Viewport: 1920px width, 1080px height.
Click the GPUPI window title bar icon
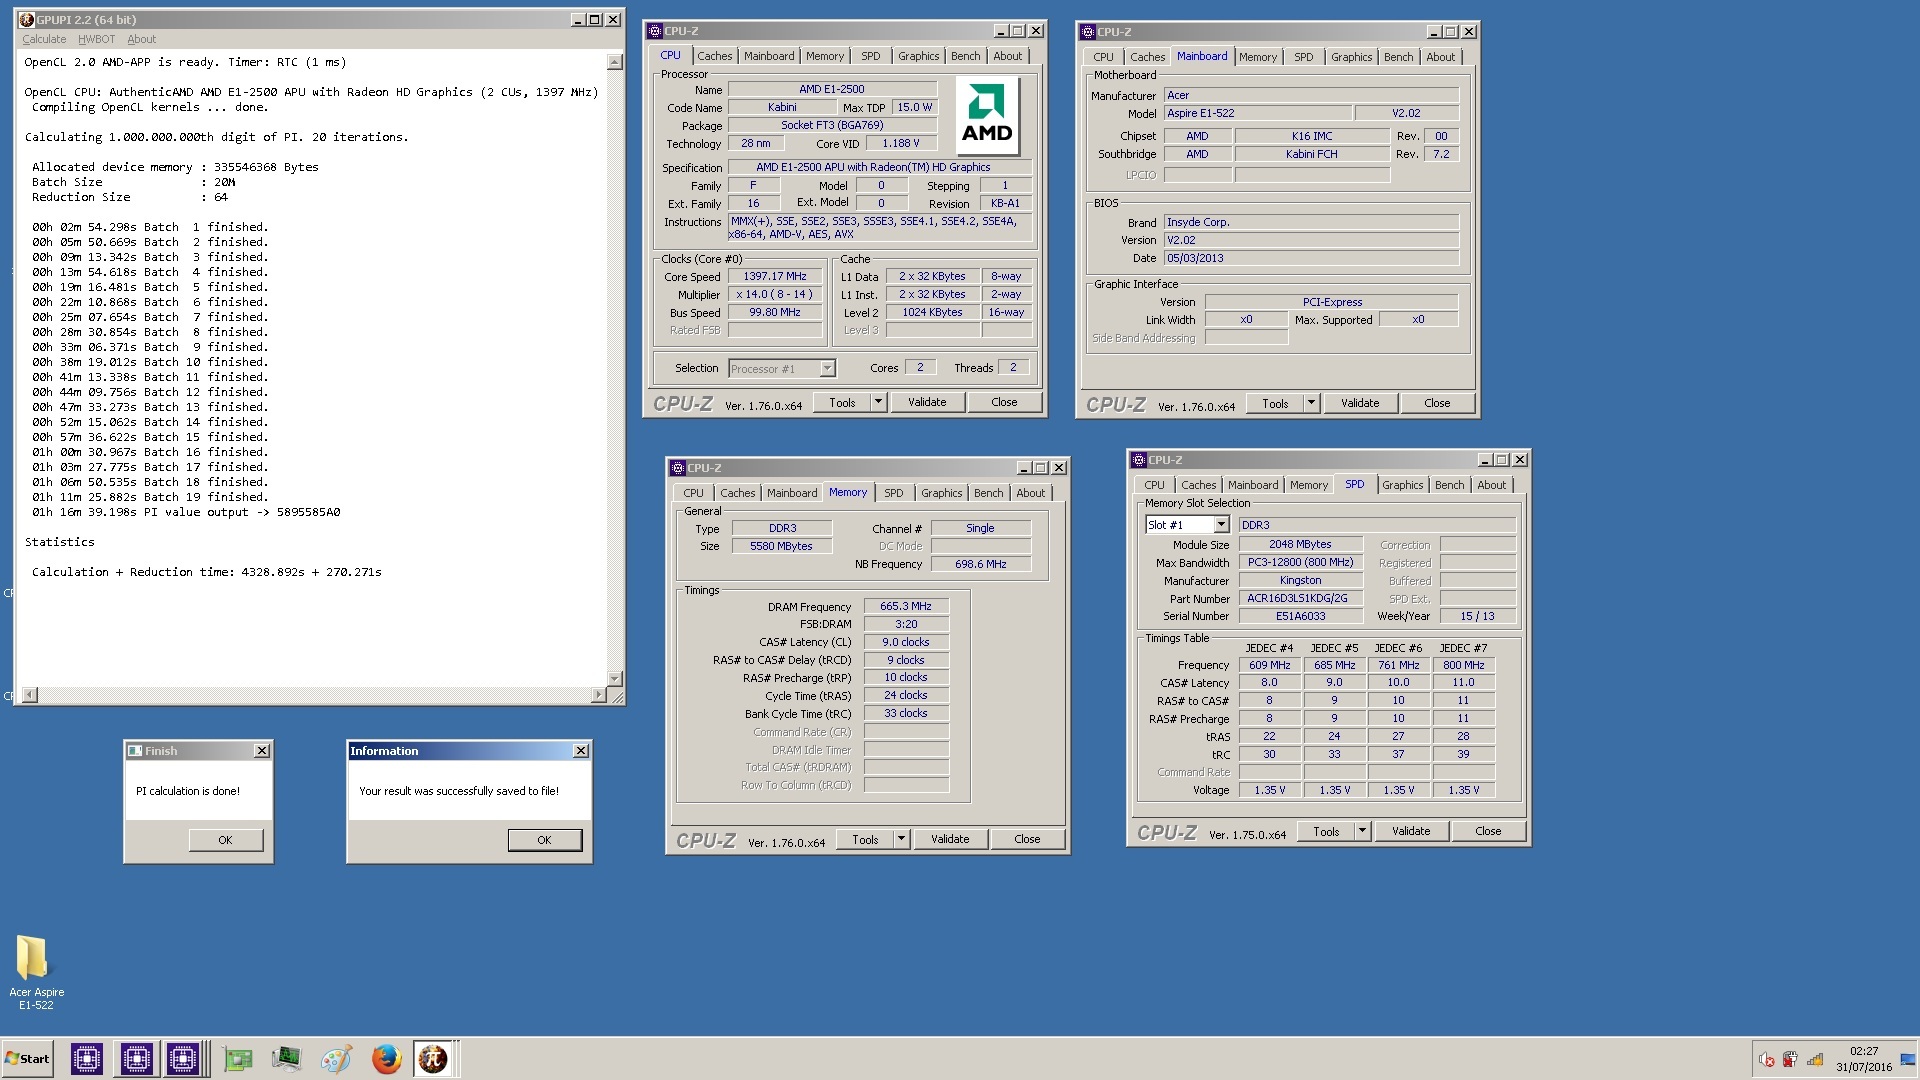27,20
